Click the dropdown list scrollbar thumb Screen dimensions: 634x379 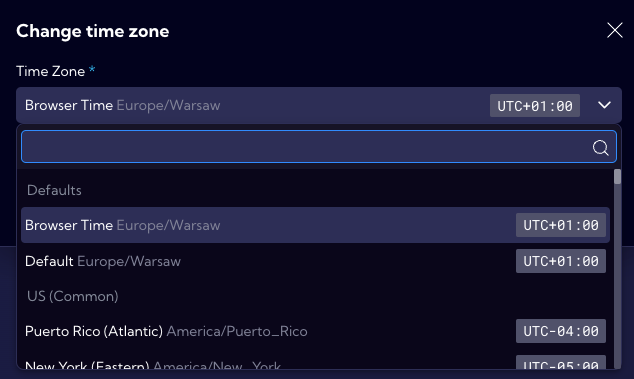617,177
